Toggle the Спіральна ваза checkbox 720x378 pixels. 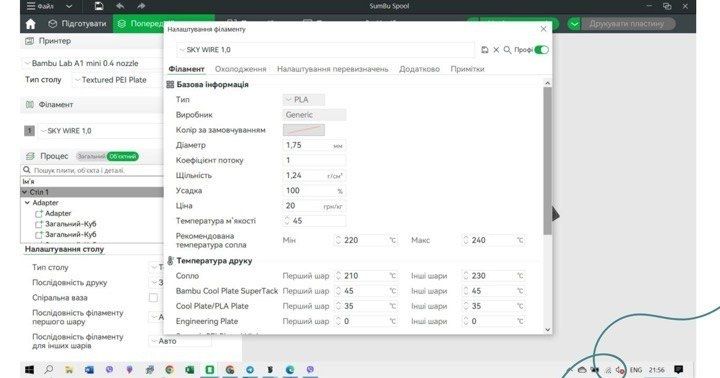click(153, 298)
